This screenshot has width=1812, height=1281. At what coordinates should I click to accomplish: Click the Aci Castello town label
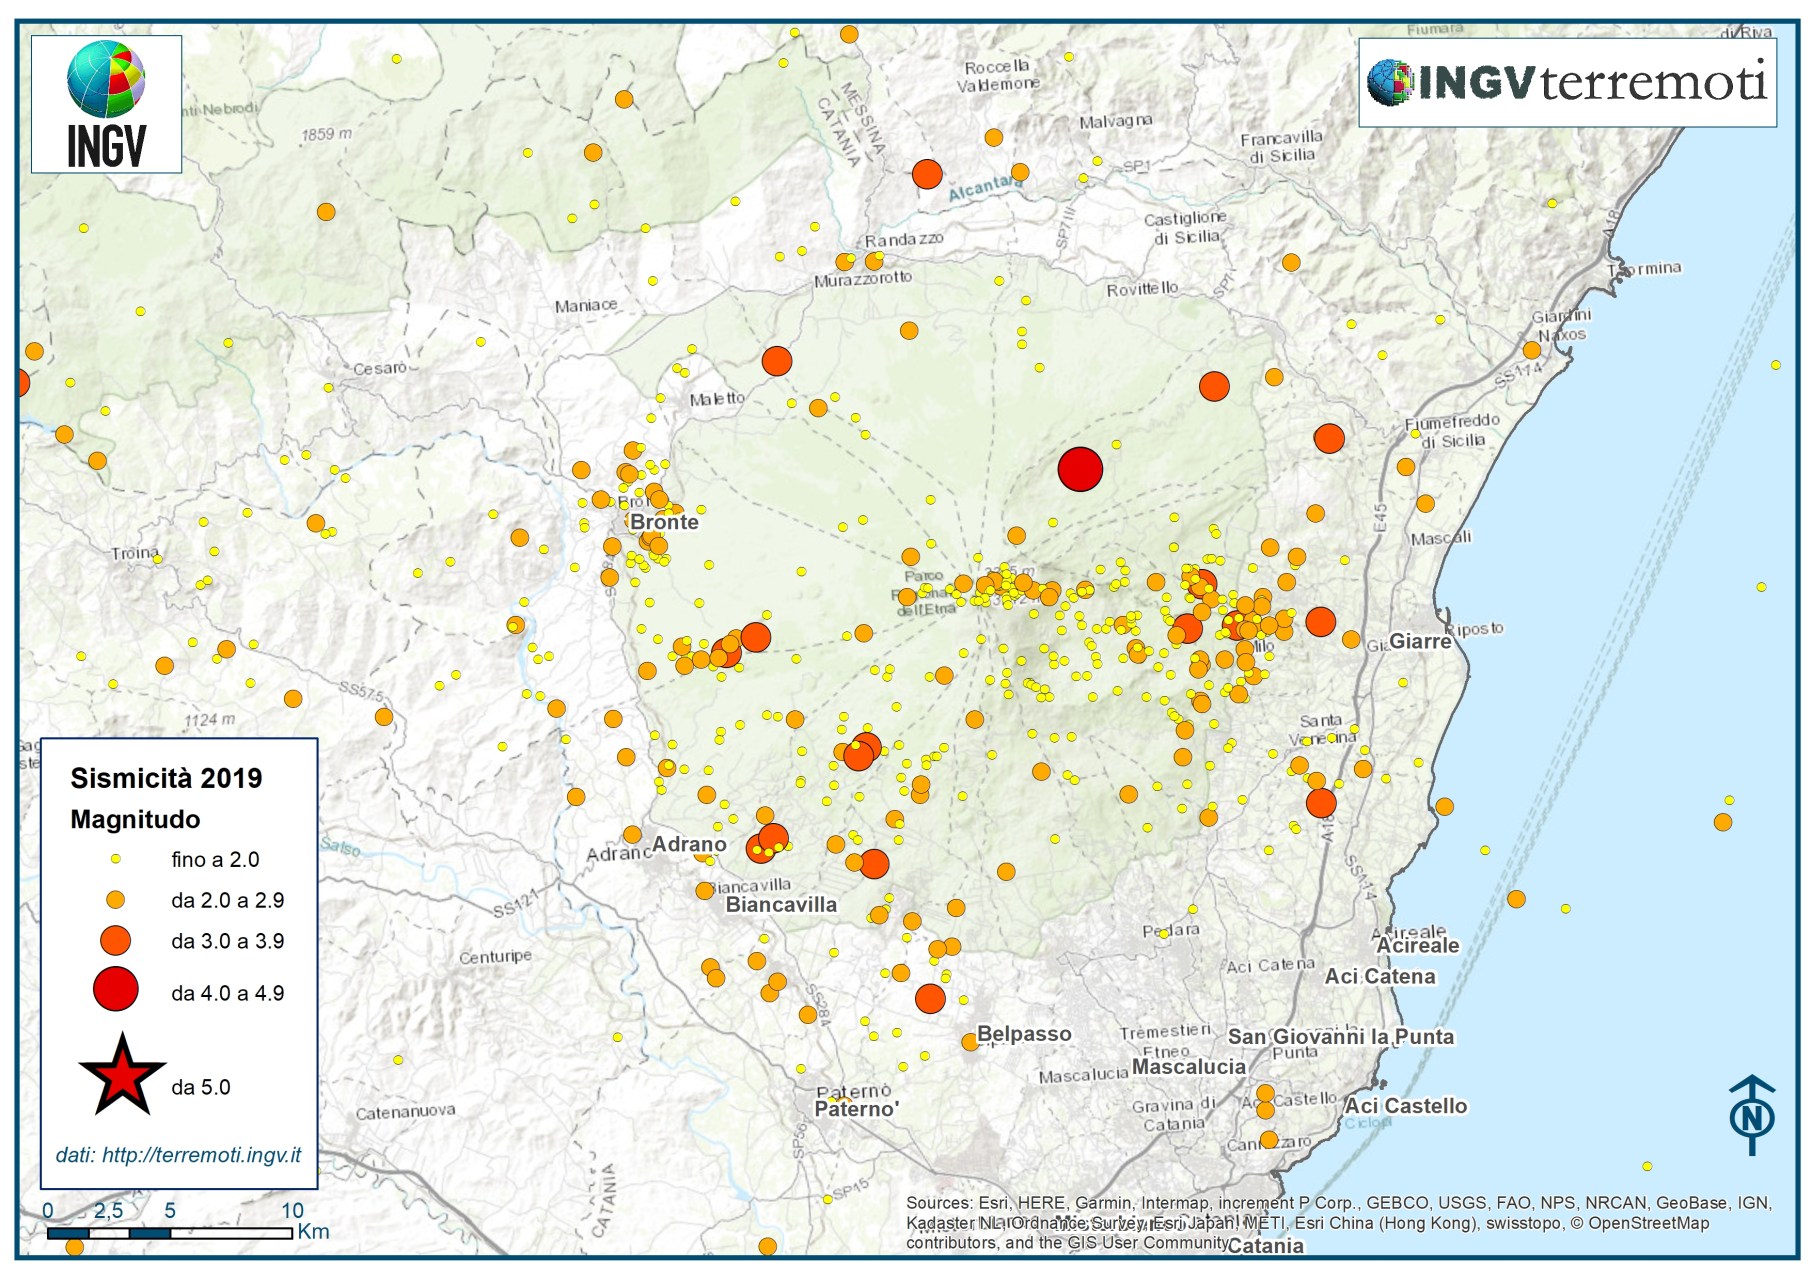click(x=1405, y=1106)
